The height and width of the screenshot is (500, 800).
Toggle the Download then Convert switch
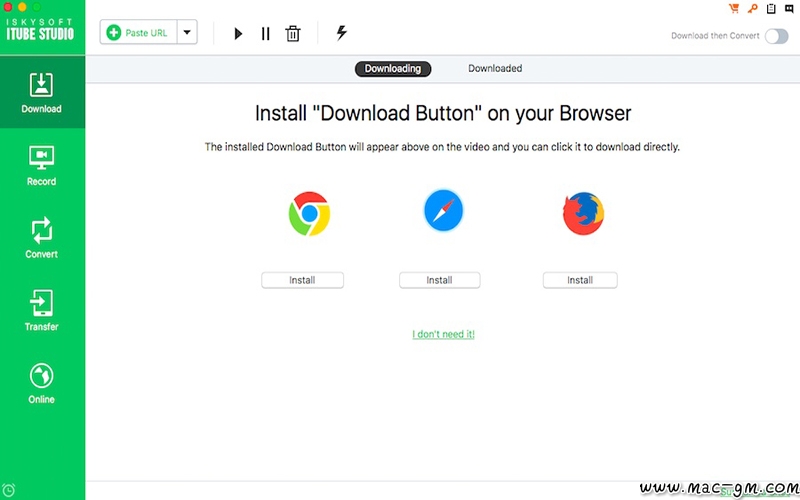[x=777, y=36]
